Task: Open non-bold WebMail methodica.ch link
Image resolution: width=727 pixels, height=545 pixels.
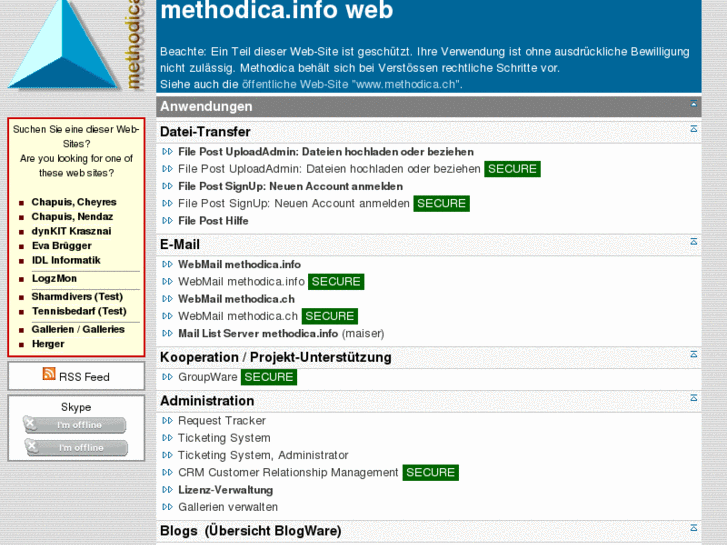Action: click(x=238, y=316)
